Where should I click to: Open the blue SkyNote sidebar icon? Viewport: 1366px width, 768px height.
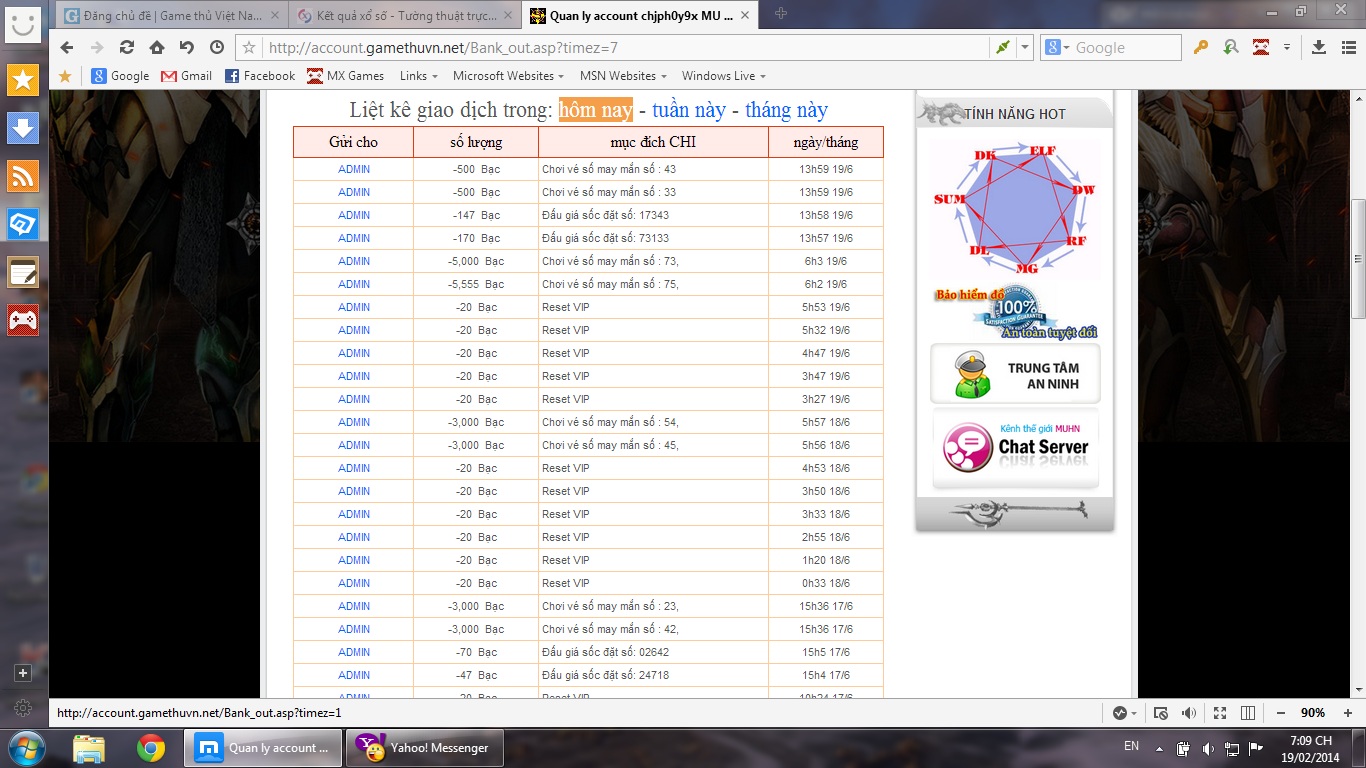pos(23,224)
